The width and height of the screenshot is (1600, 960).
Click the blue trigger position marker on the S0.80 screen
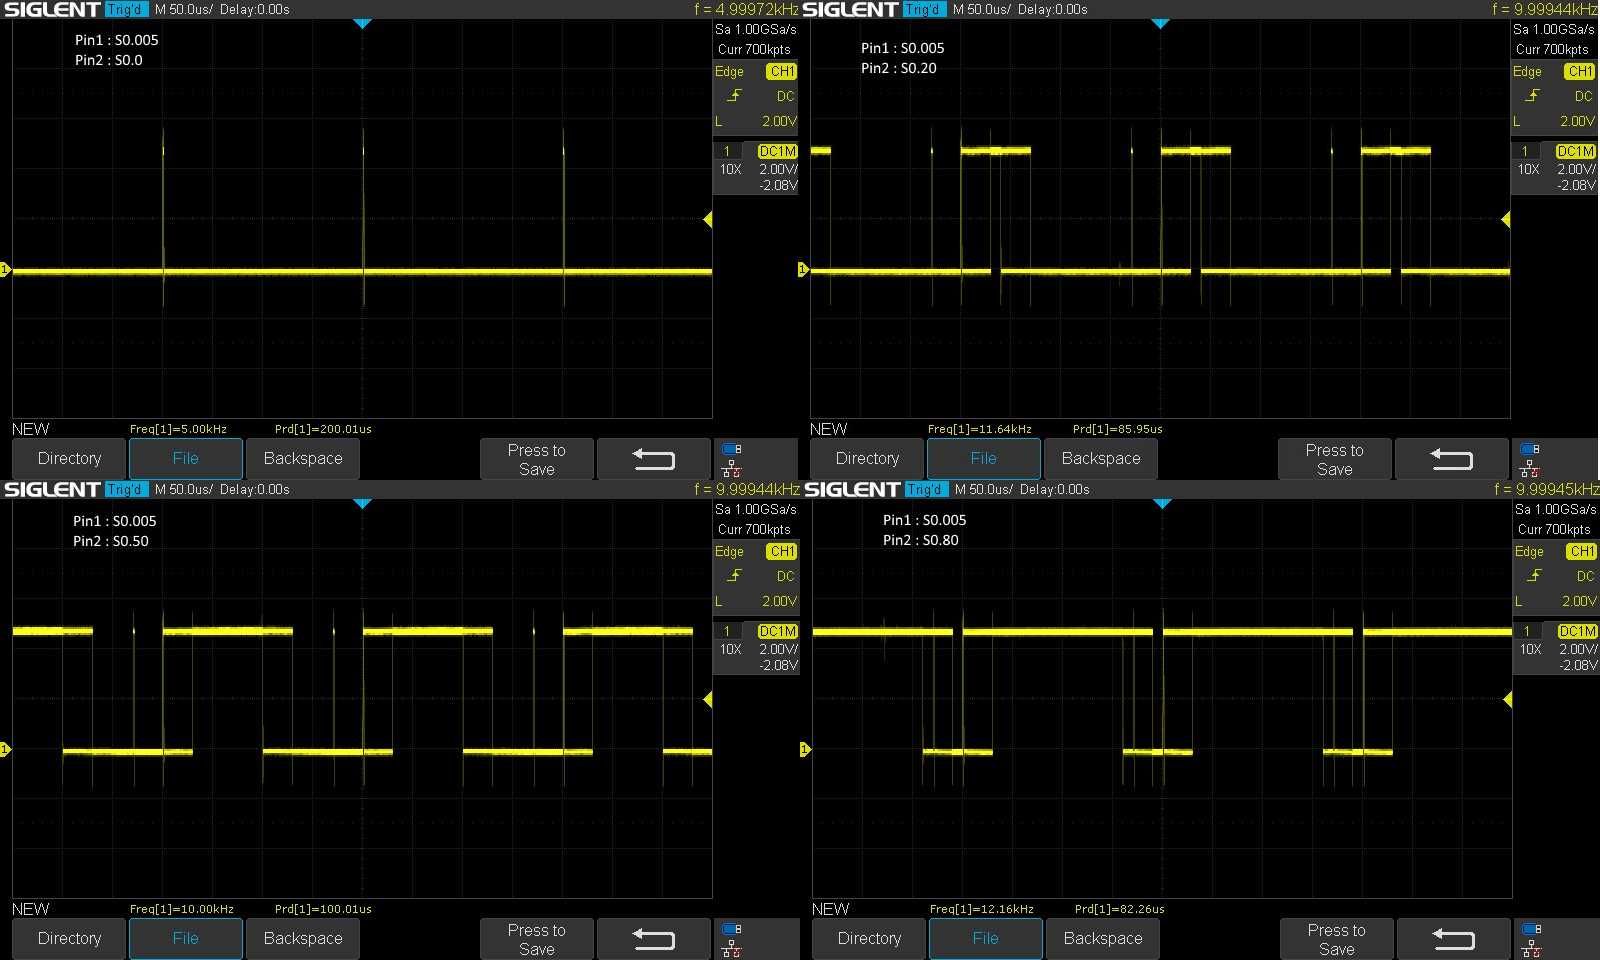pyautogui.click(x=1162, y=503)
